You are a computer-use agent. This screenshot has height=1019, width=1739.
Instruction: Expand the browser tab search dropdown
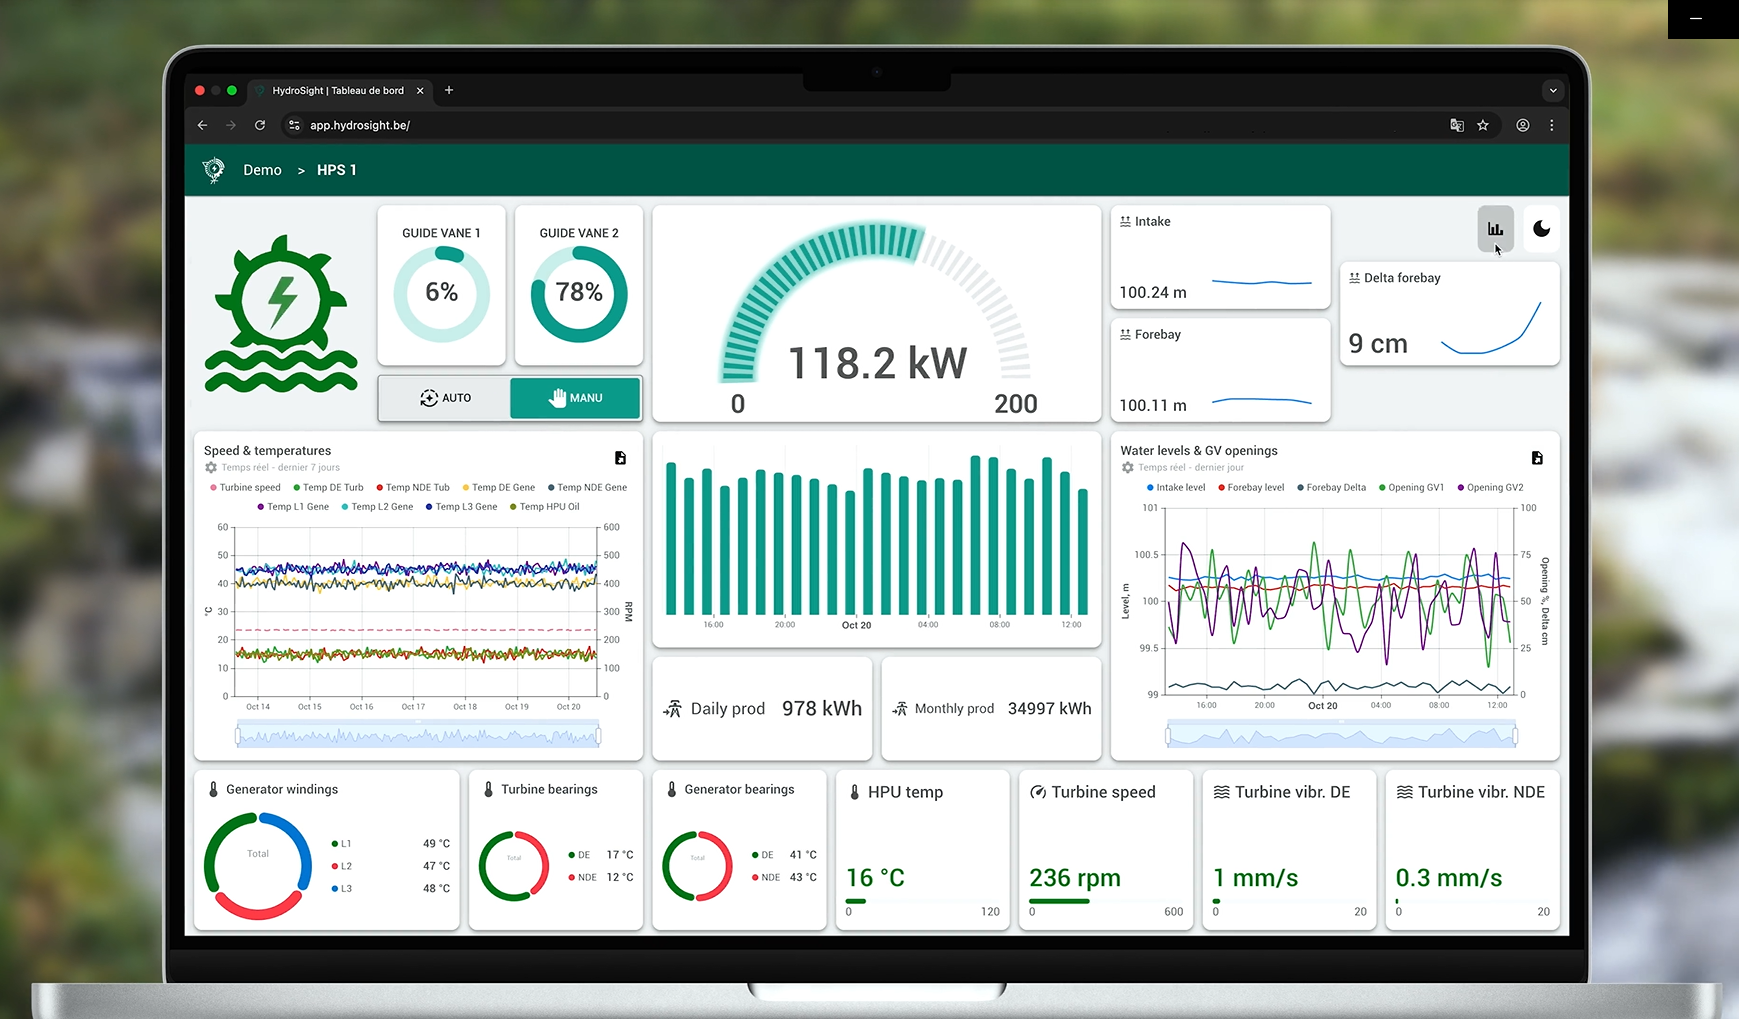click(x=1552, y=90)
